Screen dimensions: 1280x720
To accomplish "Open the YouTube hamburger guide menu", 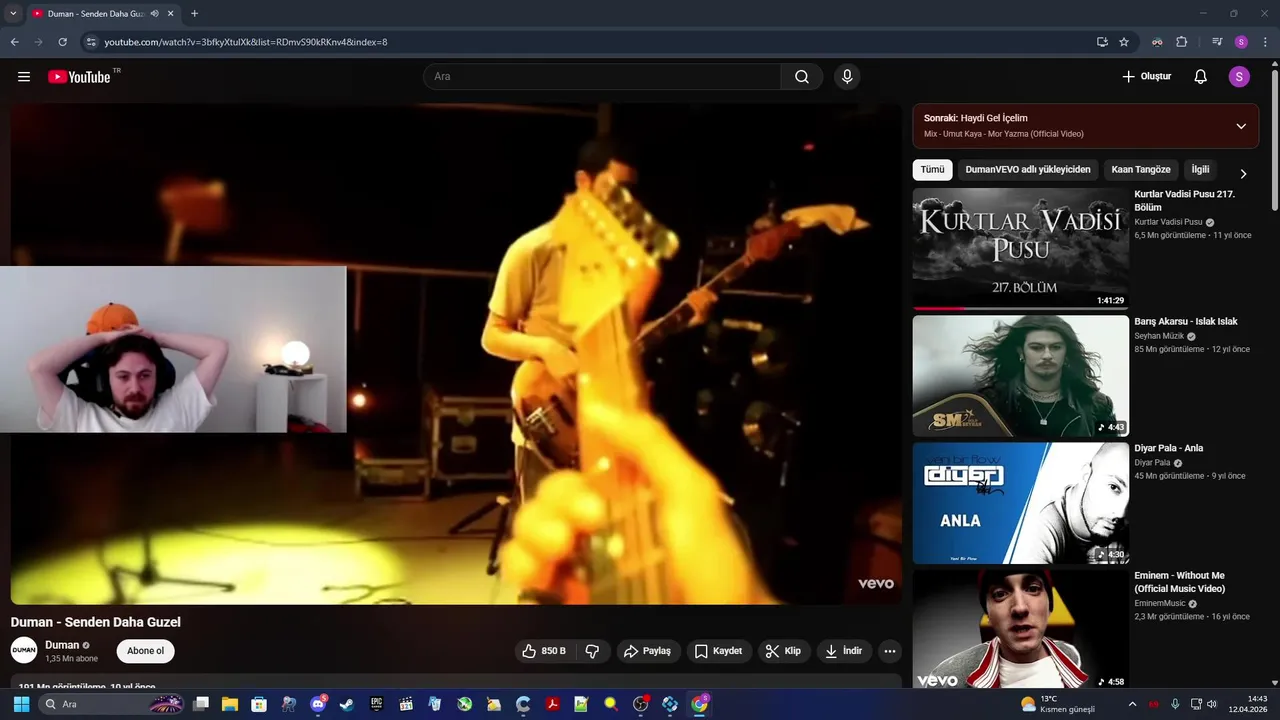I will [x=24, y=77].
